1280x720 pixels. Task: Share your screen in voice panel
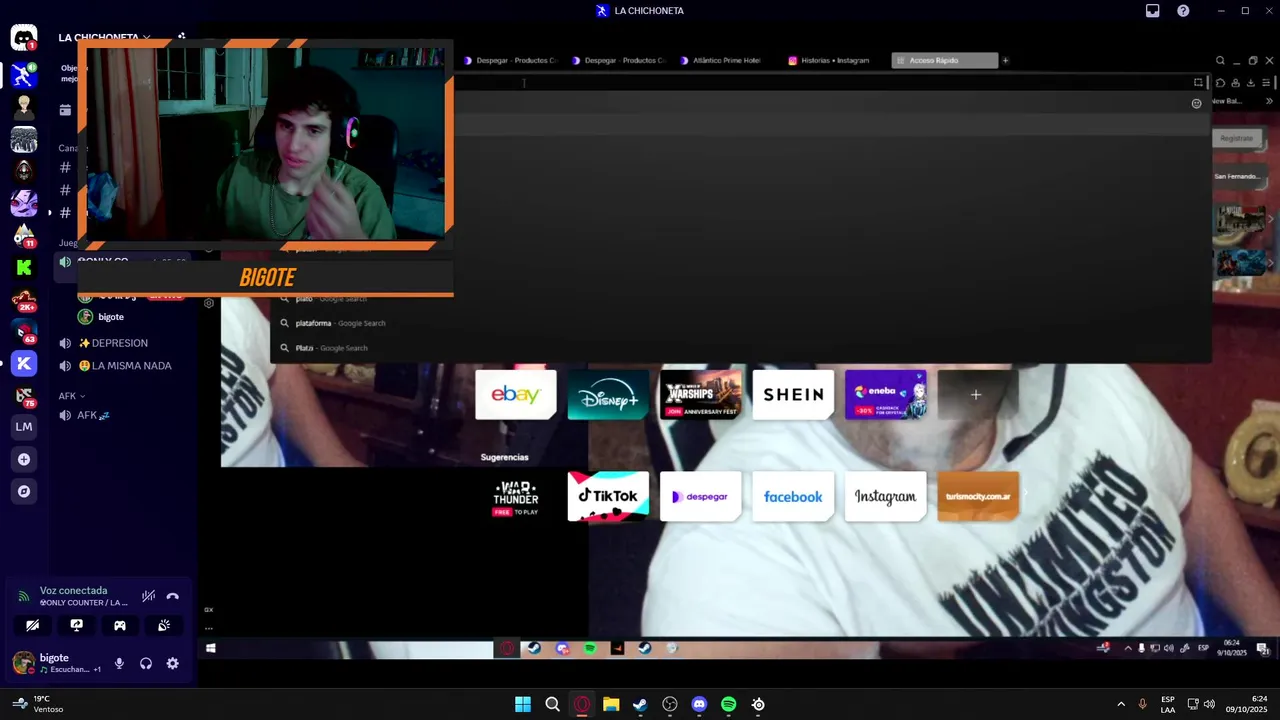pos(76,625)
